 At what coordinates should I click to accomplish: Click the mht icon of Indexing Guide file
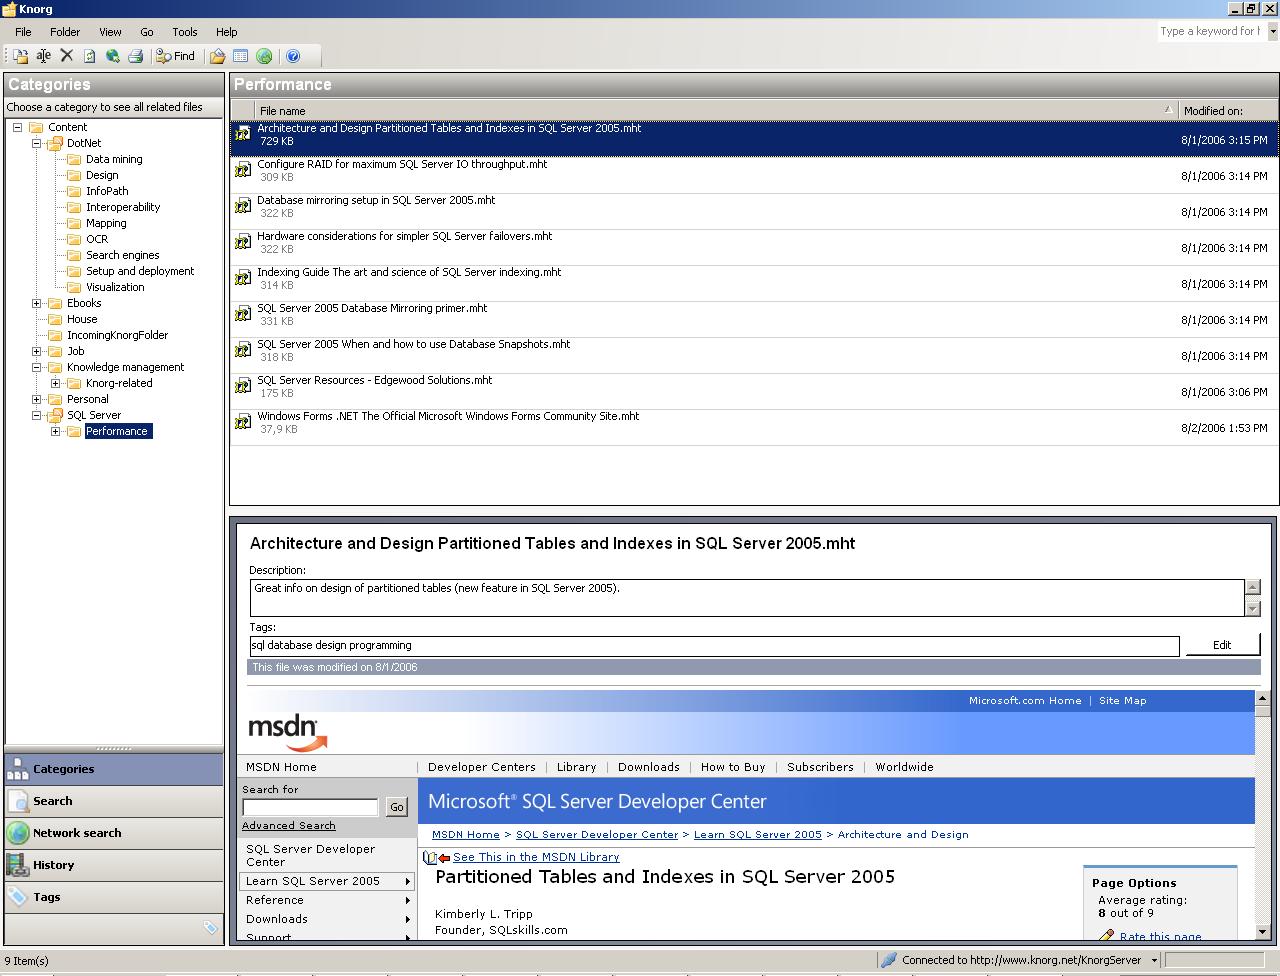(x=243, y=278)
